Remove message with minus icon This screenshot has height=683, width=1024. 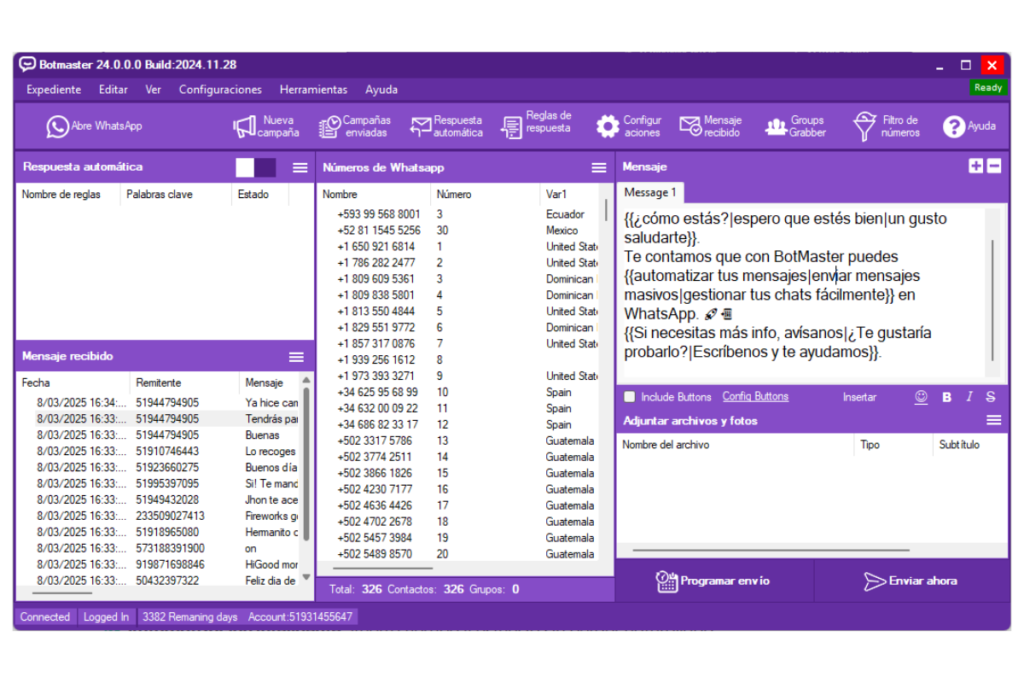point(994,166)
